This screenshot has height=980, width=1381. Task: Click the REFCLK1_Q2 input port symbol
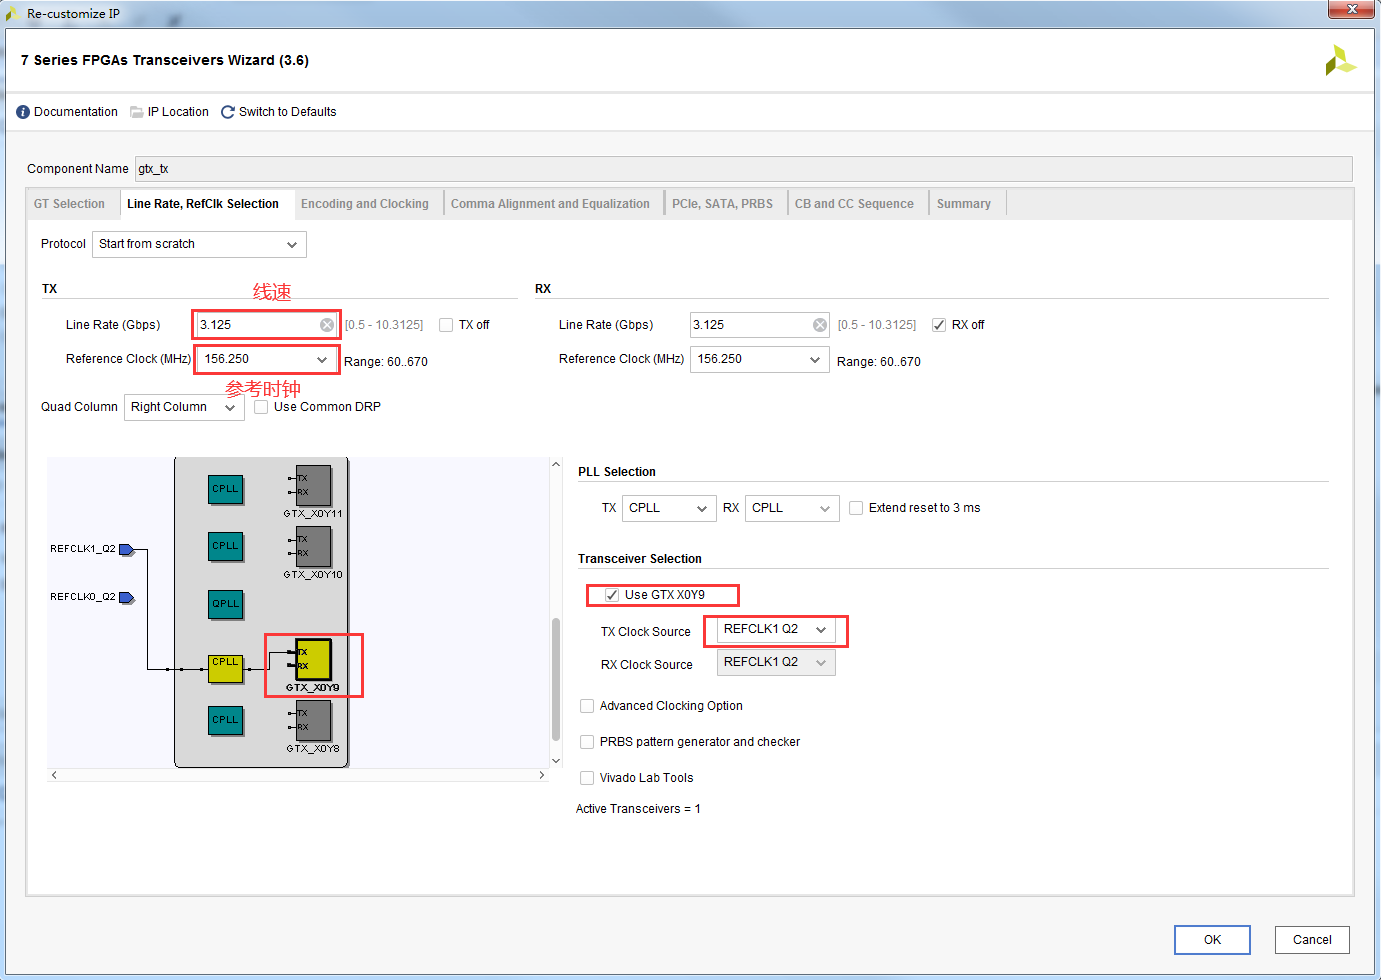tap(126, 550)
